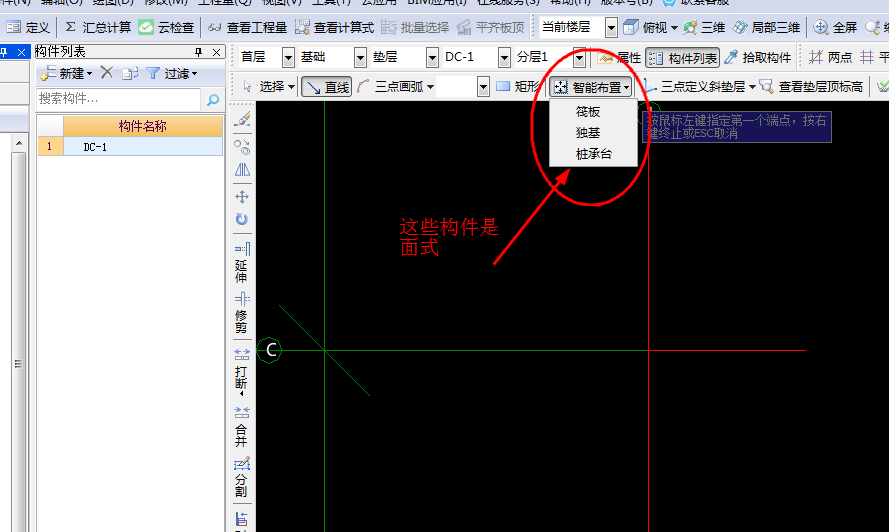
Task: Expand the 当前楼层 floor combo box
Action: [x=611, y=27]
